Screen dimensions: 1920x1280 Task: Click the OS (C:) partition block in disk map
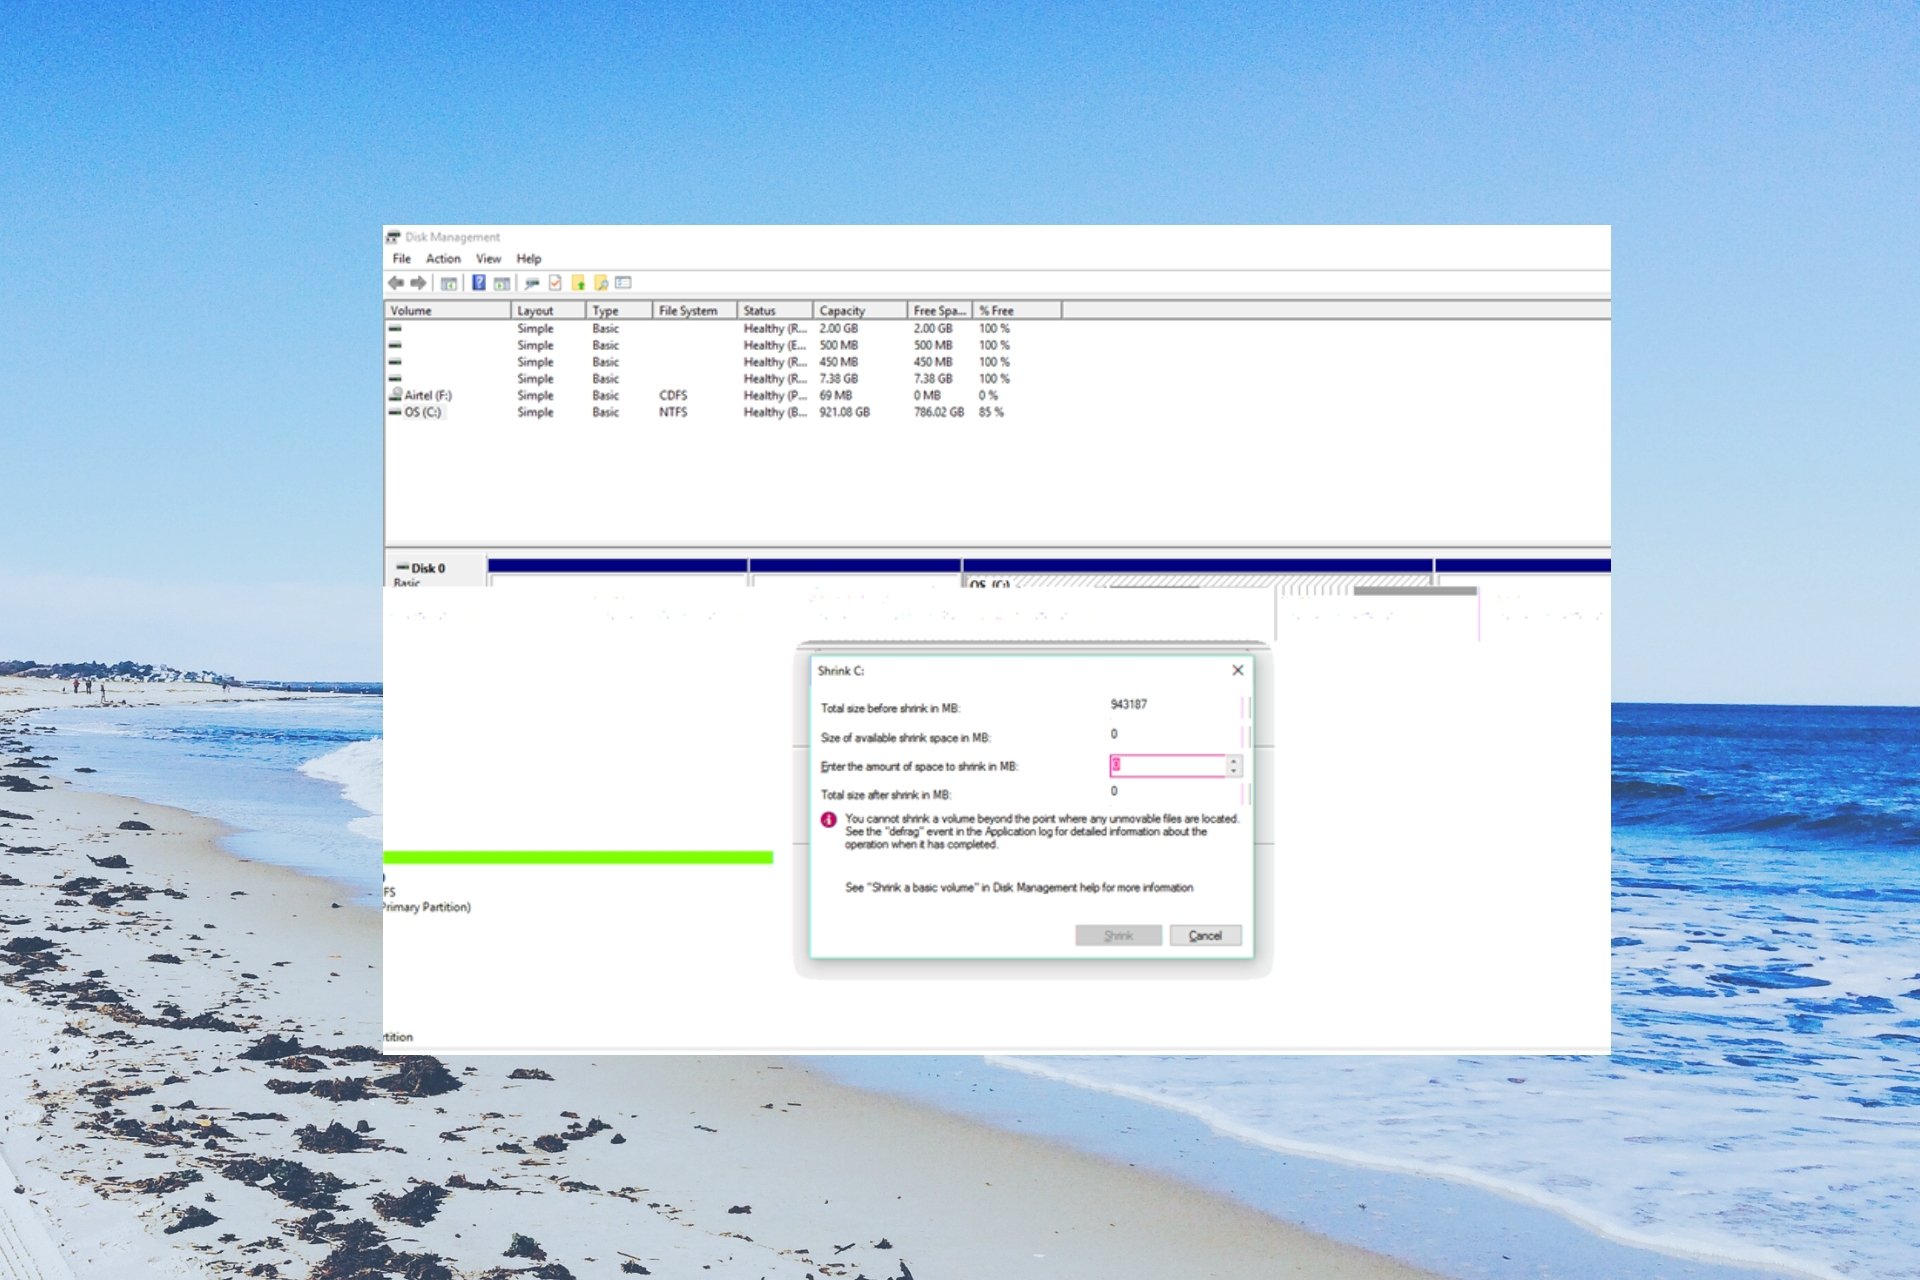[x=1197, y=573]
